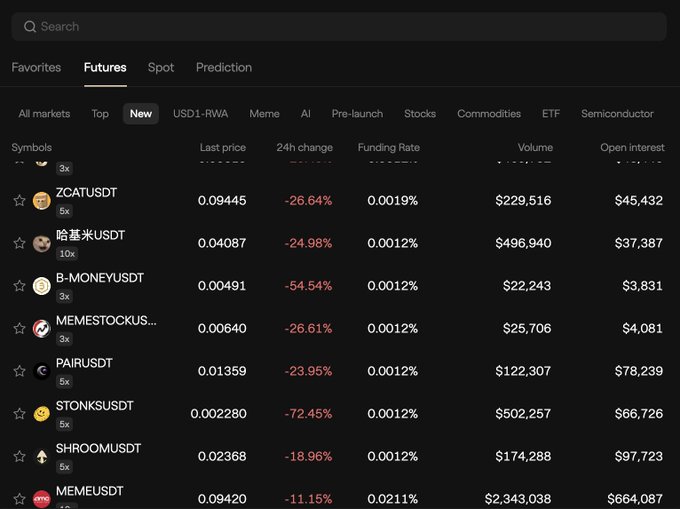Screen dimensions: 680x509
Task: Show Meme category markets
Action: (x=264, y=114)
